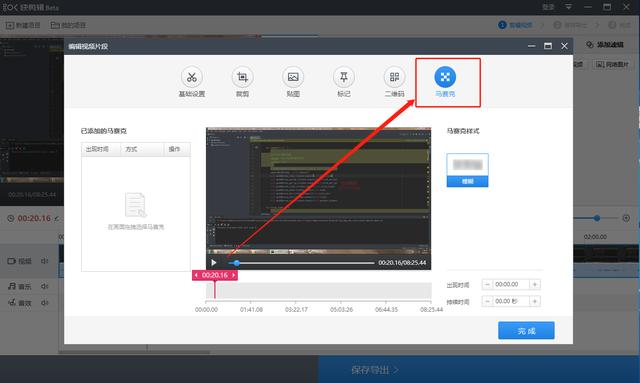Open the title bar dropdown arrow menu
Image resolution: width=640 pixels, height=383 pixels.
568,7
